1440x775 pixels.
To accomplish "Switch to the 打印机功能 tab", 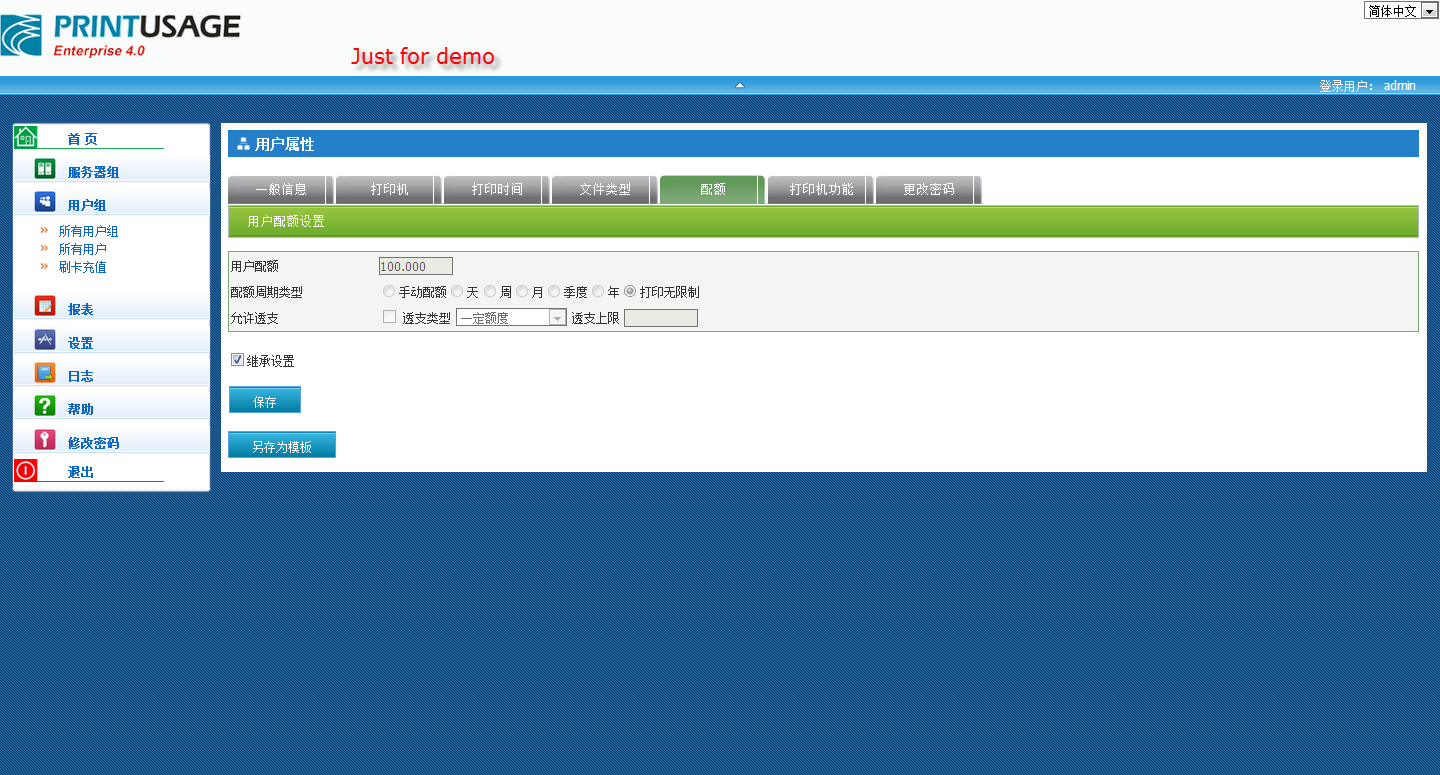I will click(821, 189).
